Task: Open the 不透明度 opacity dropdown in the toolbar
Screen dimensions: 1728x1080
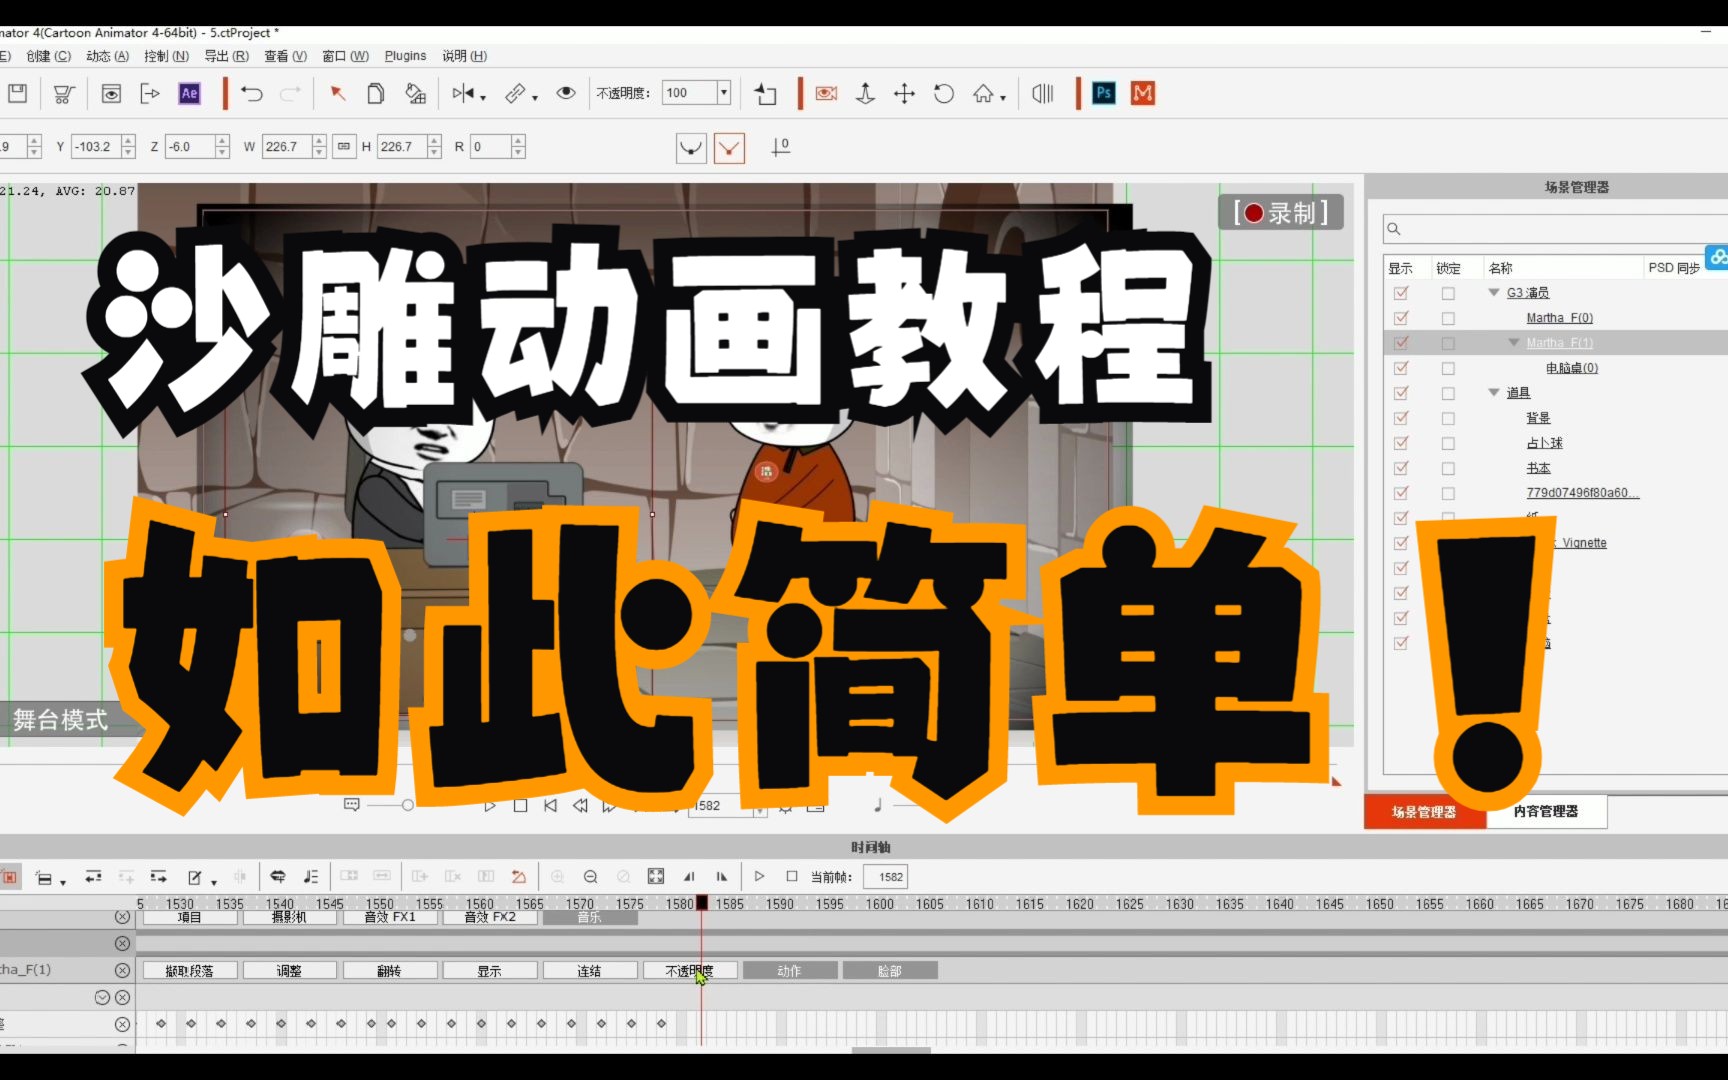Action: [723, 92]
